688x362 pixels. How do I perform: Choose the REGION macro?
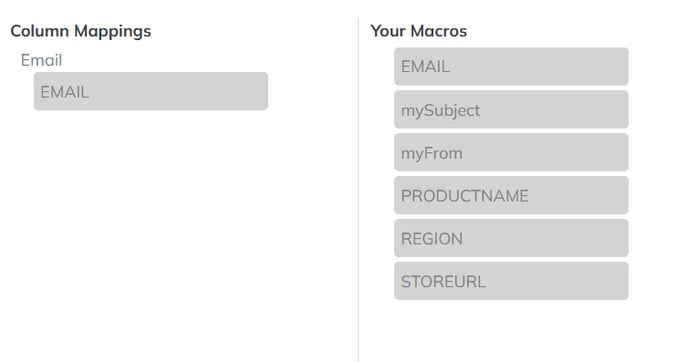tap(511, 238)
